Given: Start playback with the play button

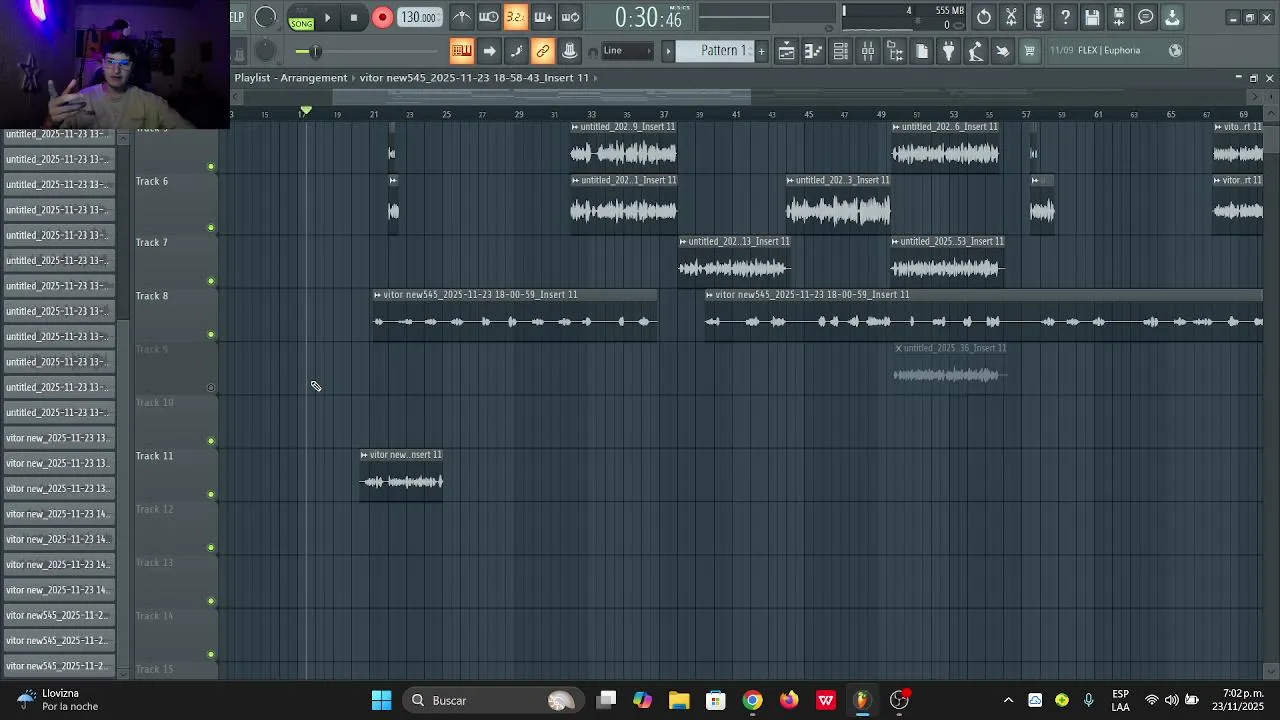Looking at the screenshot, I should coord(327,17).
